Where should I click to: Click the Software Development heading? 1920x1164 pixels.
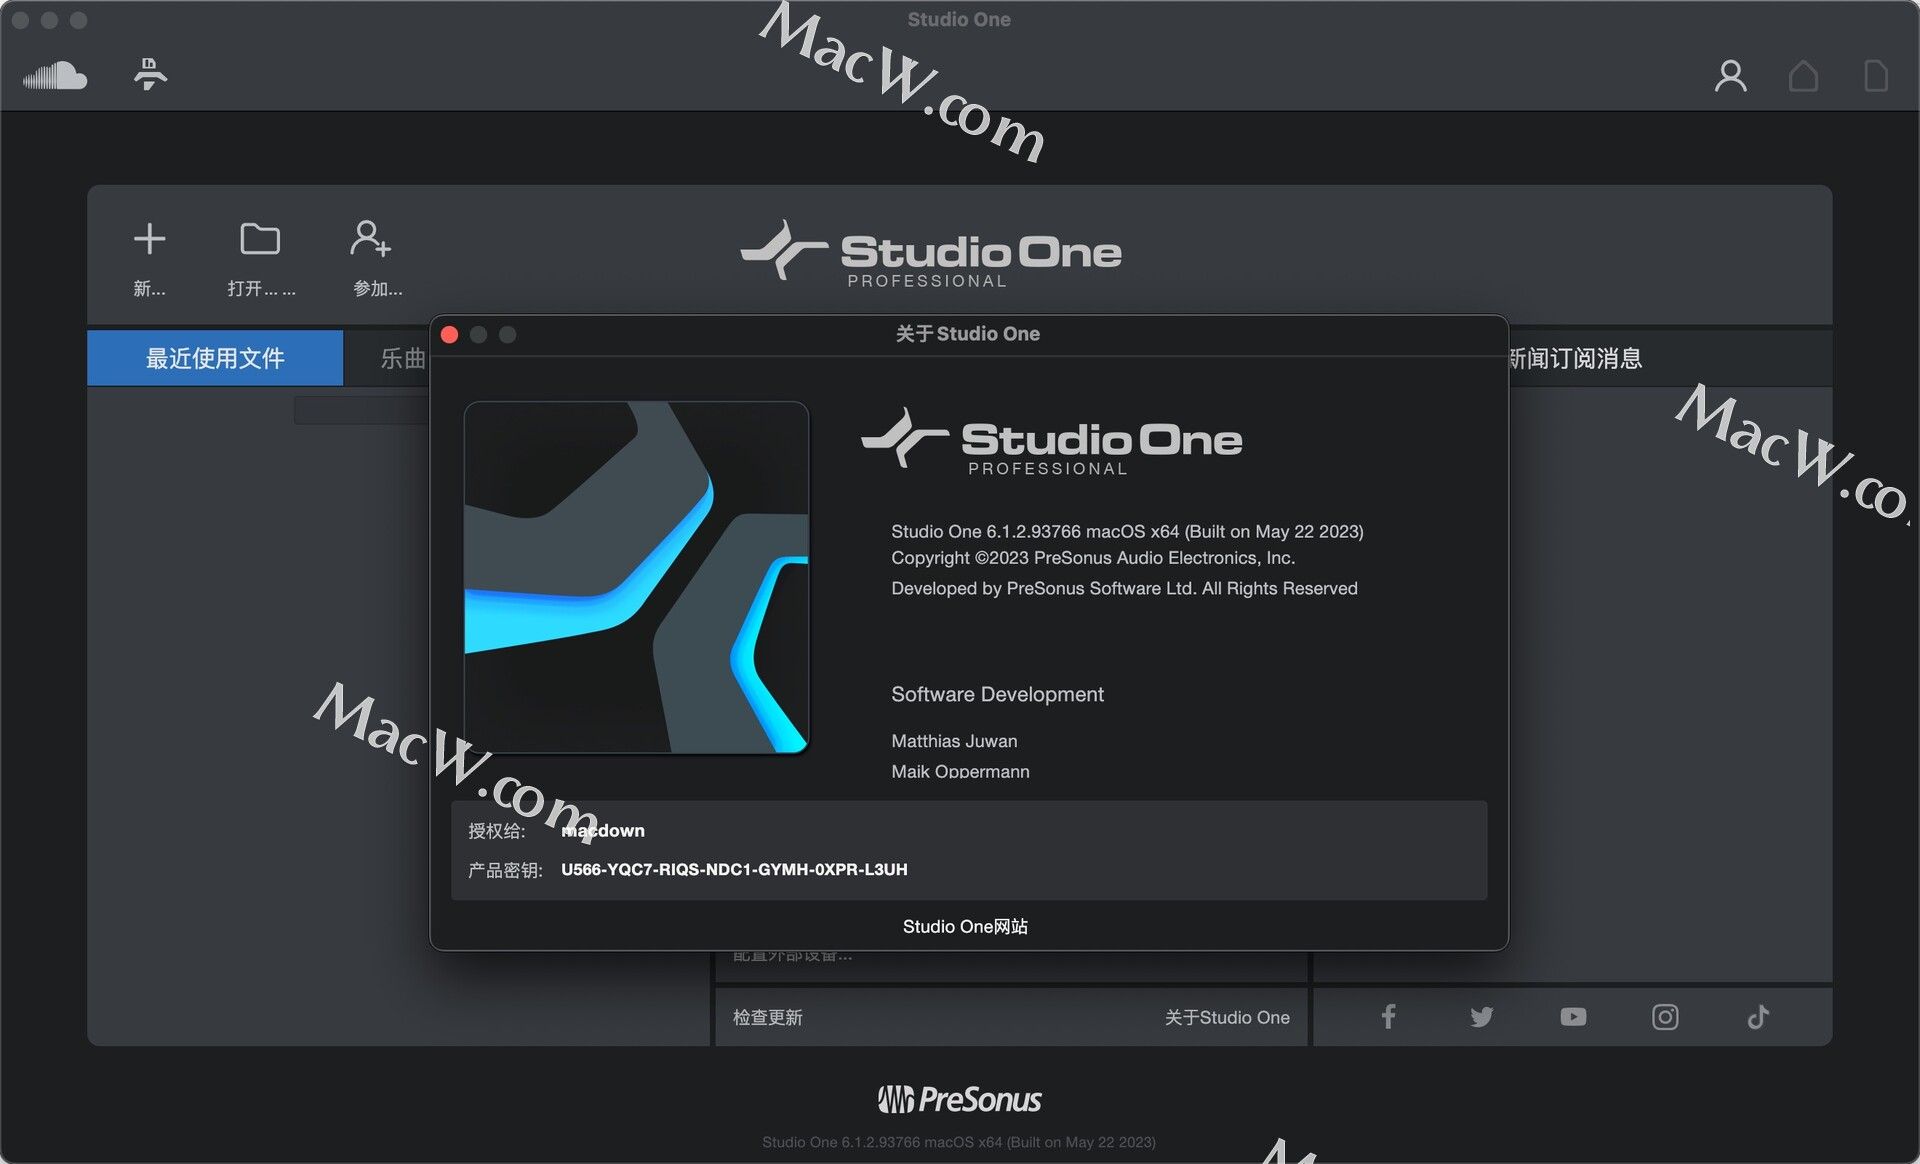[997, 694]
